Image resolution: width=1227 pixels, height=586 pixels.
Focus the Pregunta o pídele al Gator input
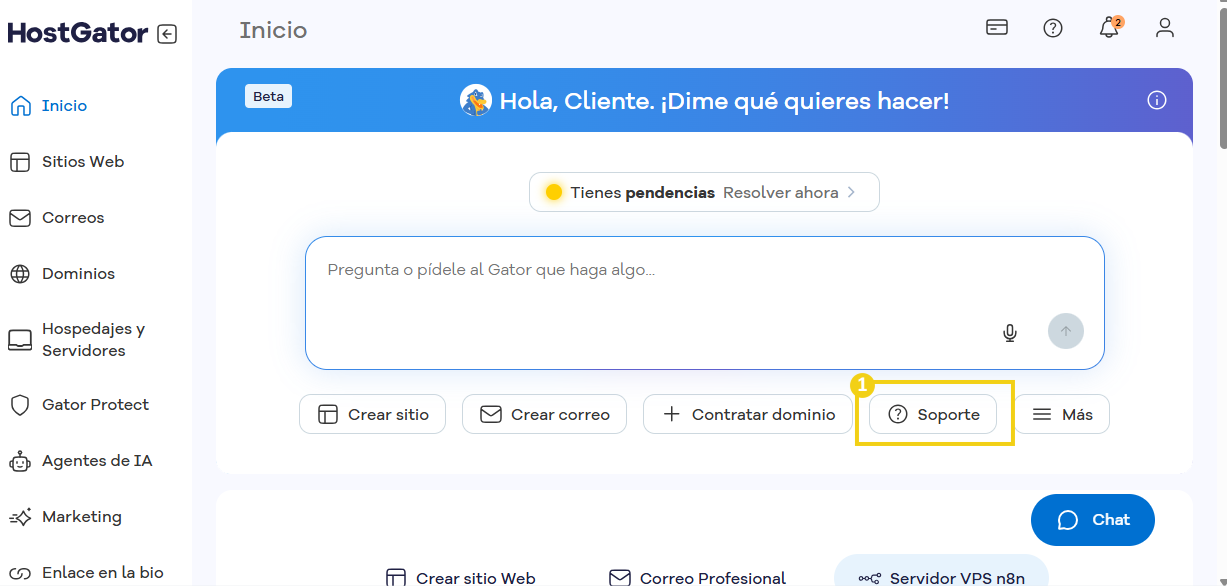tap(705, 303)
